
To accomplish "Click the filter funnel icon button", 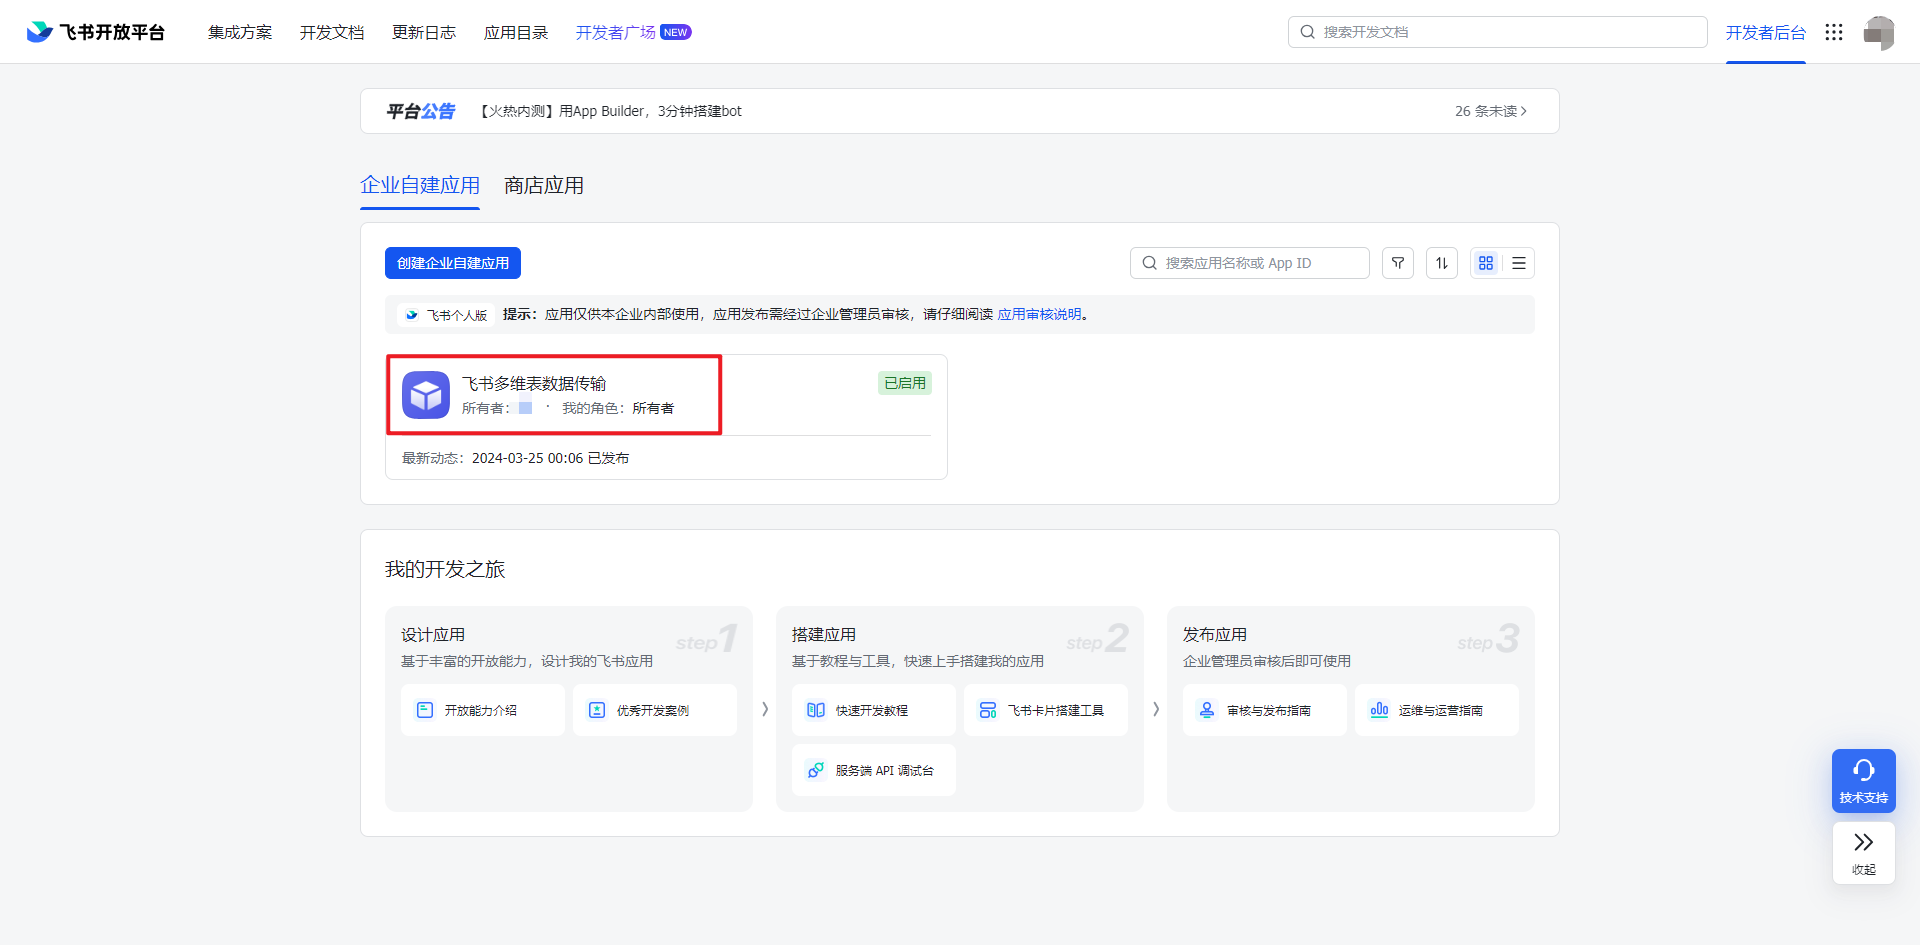I will (1398, 263).
